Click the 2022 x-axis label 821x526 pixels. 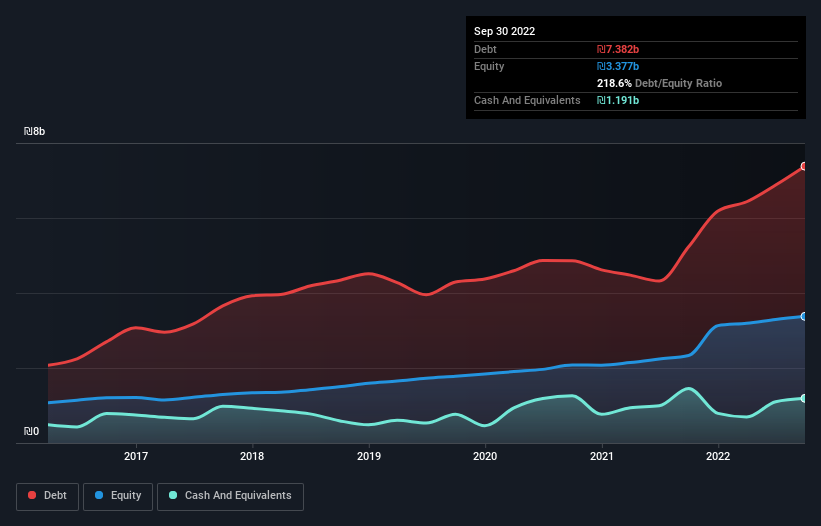point(718,456)
